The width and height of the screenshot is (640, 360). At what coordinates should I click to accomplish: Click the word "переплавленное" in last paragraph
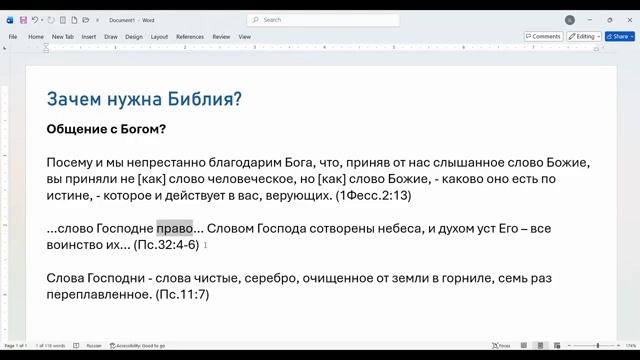tap(99, 294)
